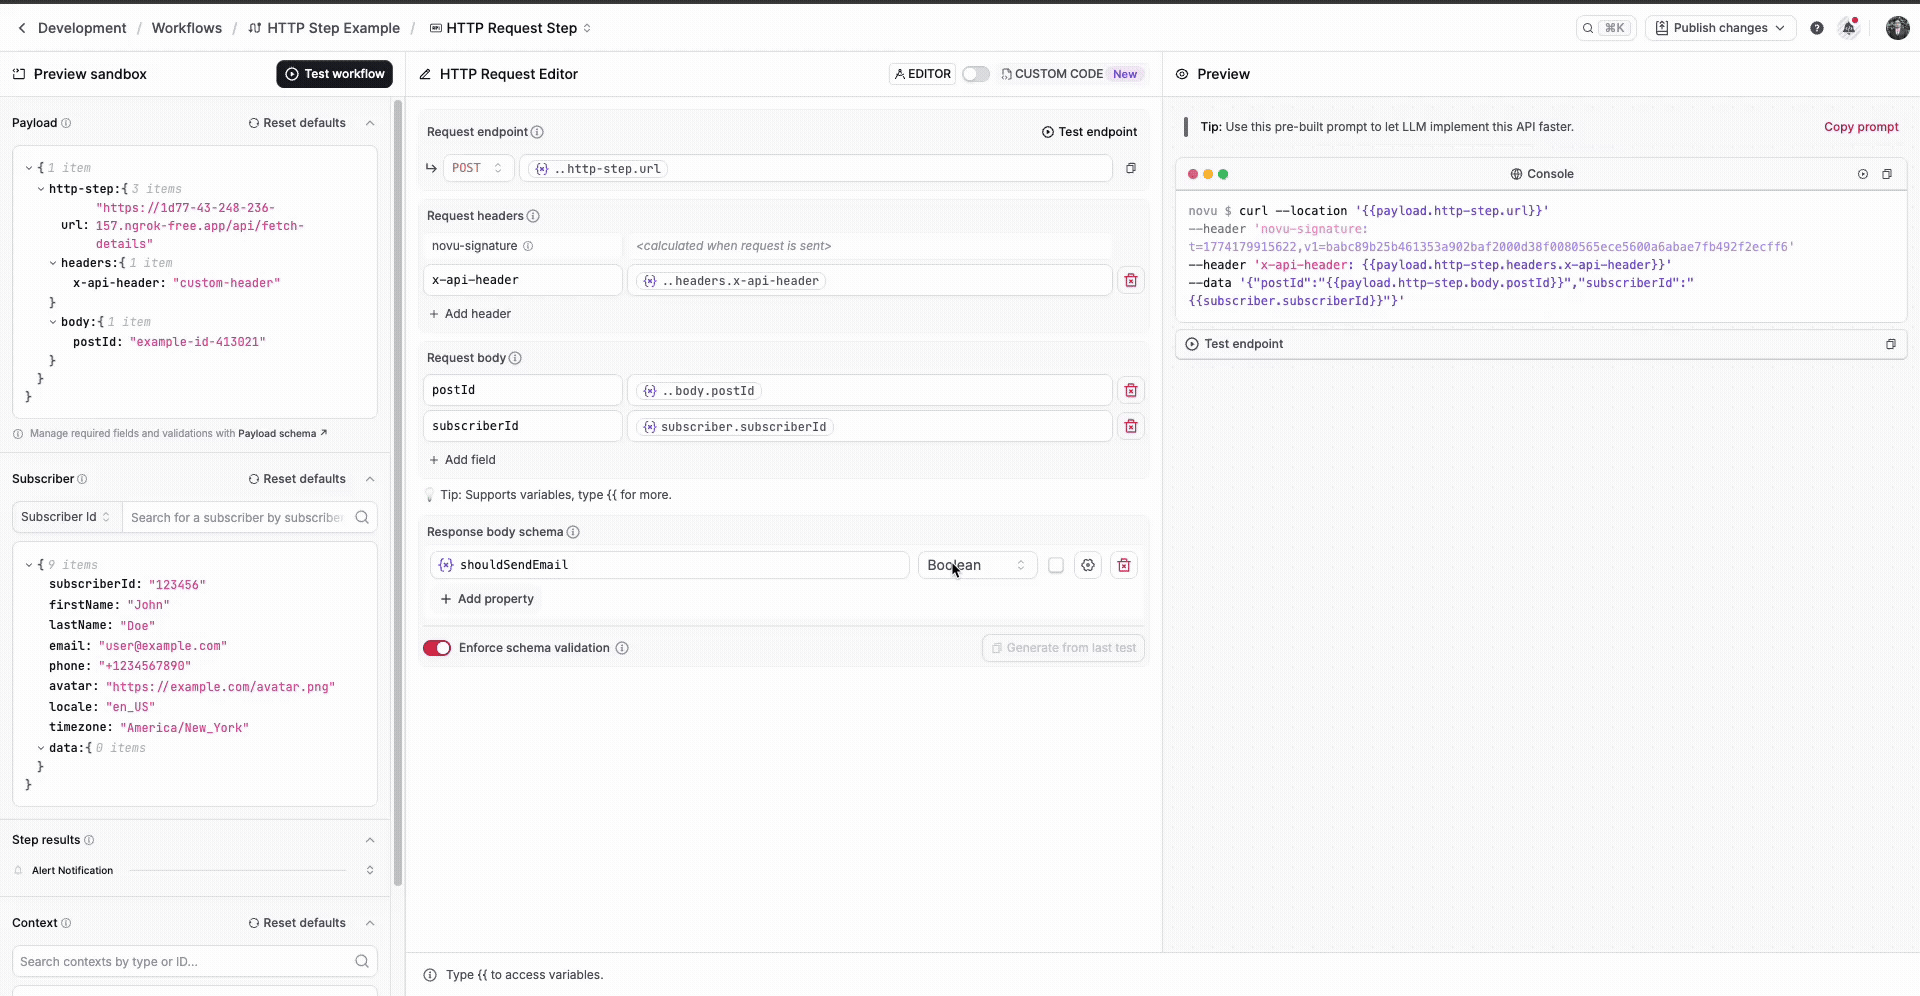The width and height of the screenshot is (1920, 996).
Task: Check the required checkbox for shouldSendEmail
Action: point(1055,565)
